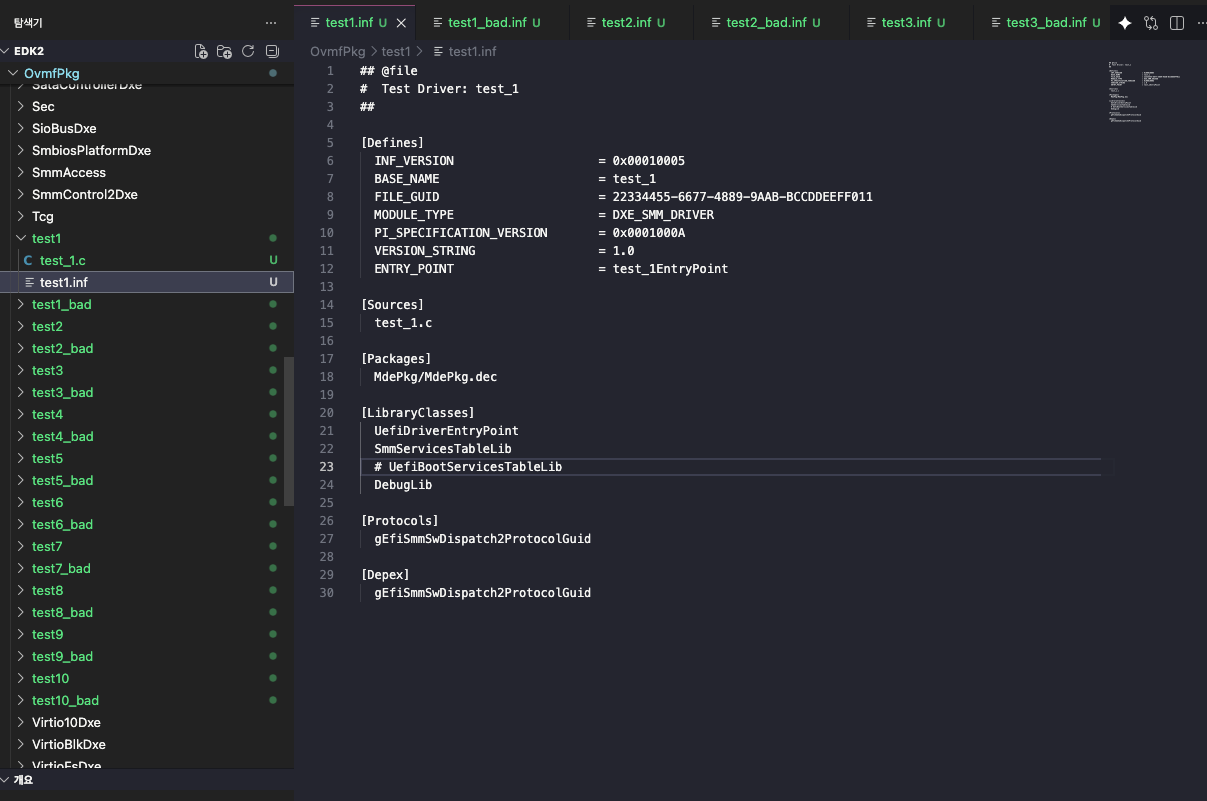Viewport: 1207px width, 801px height.
Task: Click the New Folder icon in the explorer
Action: (224, 51)
